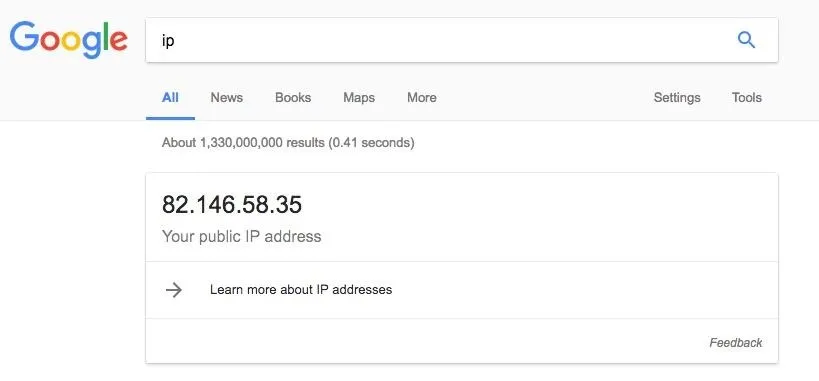819x381 pixels.
Task: Click the Google logo
Action: click(x=69, y=40)
